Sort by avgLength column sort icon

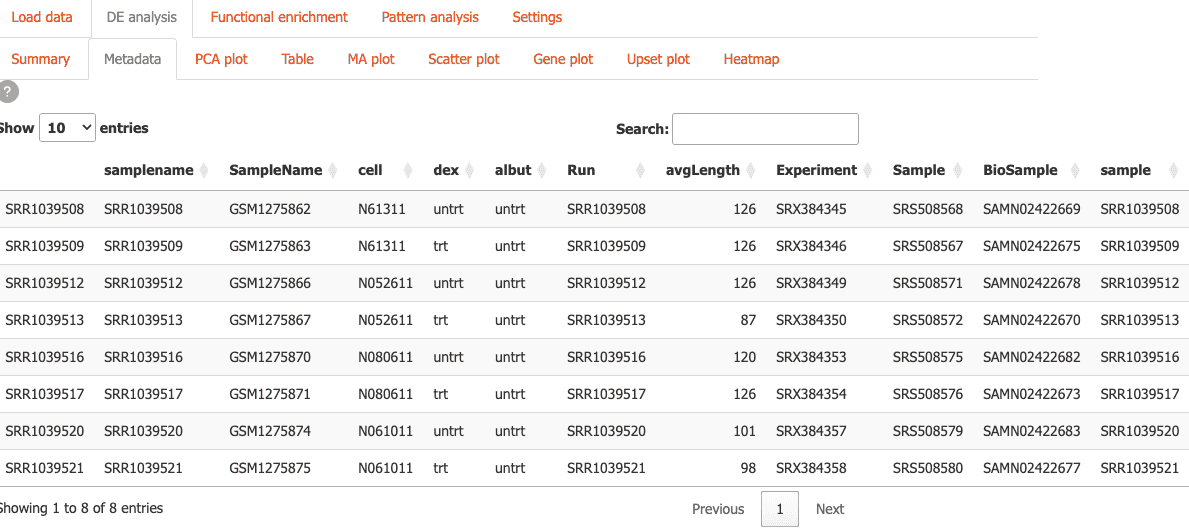[752, 171]
